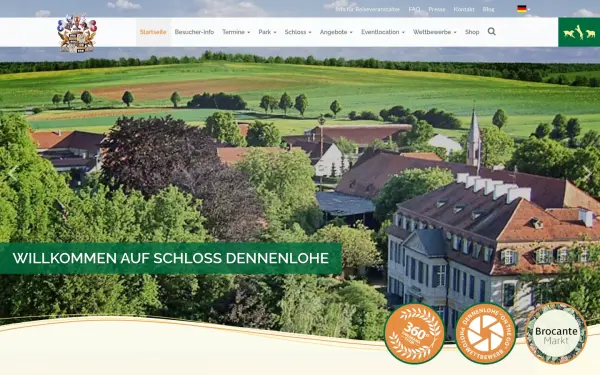Image resolution: width=600 pixels, height=375 pixels.
Task: Open the Kontakt link
Action: click(x=464, y=9)
